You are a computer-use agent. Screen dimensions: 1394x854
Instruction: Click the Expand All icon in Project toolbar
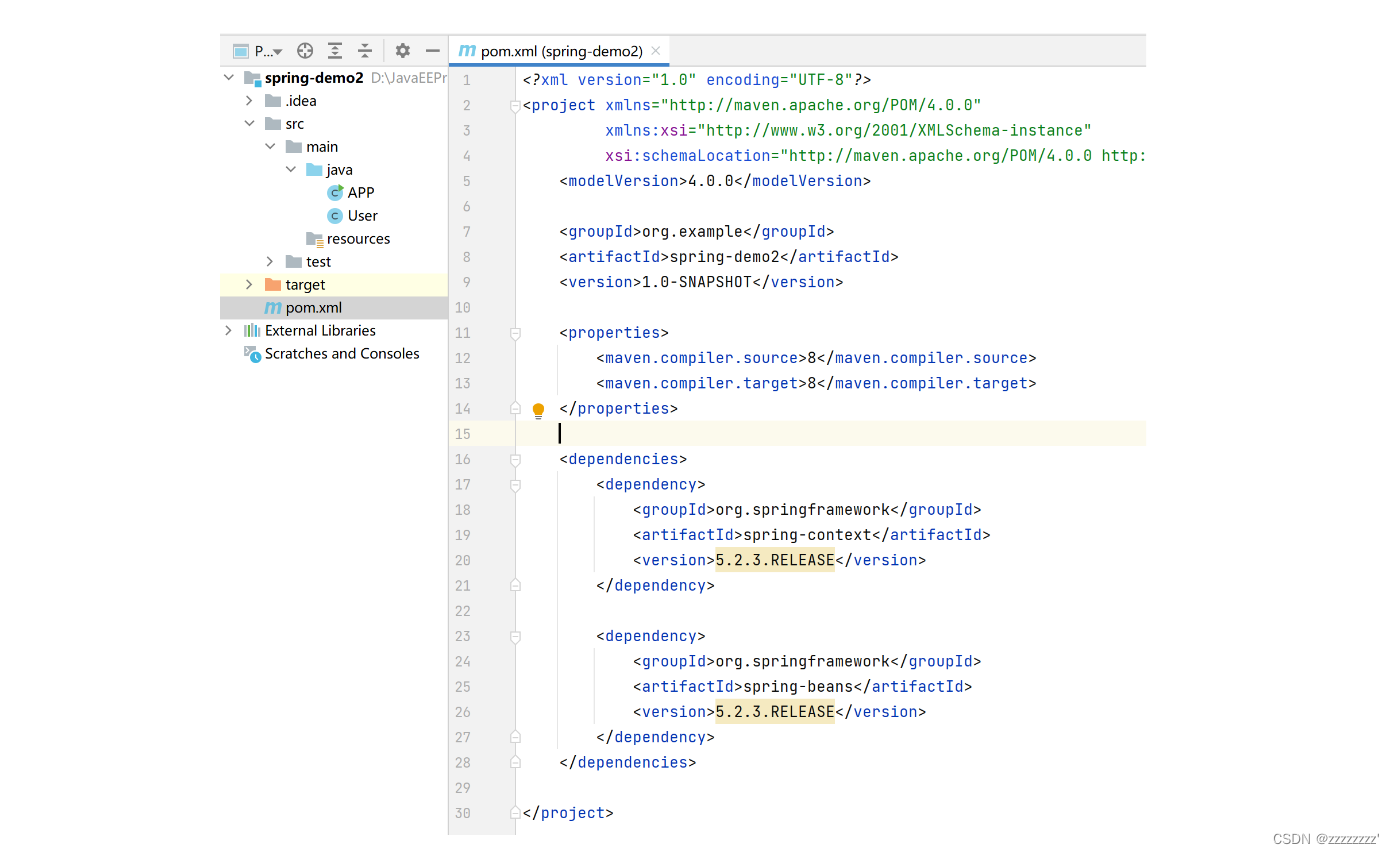point(335,50)
